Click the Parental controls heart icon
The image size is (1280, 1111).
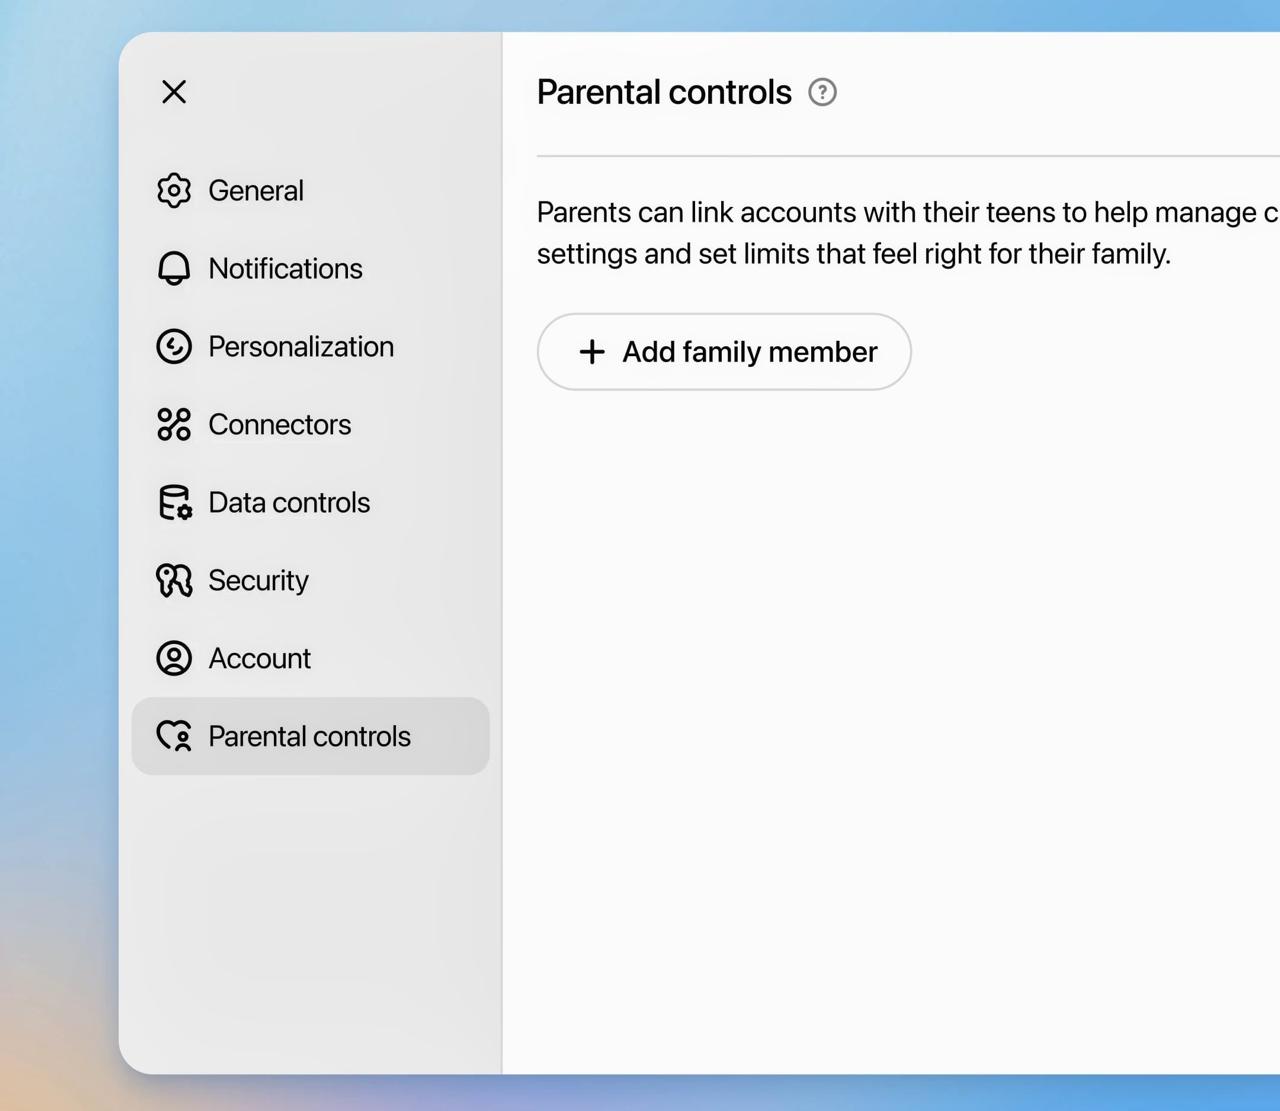click(x=174, y=736)
